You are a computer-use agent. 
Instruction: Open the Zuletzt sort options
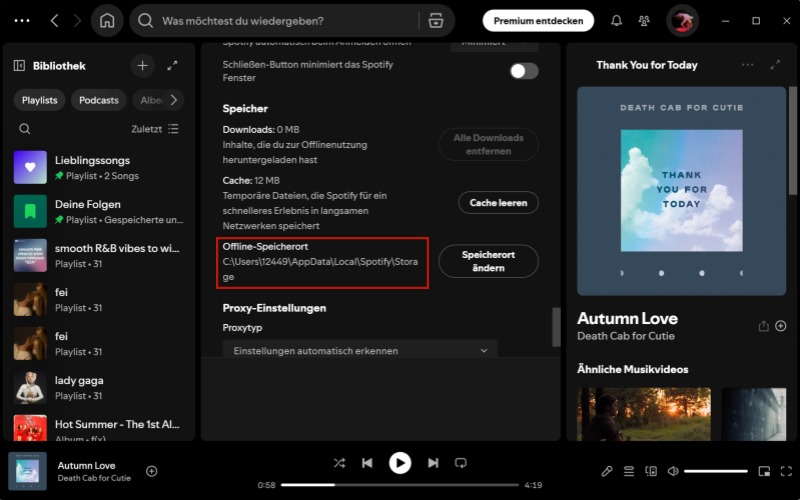click(155, 129)
